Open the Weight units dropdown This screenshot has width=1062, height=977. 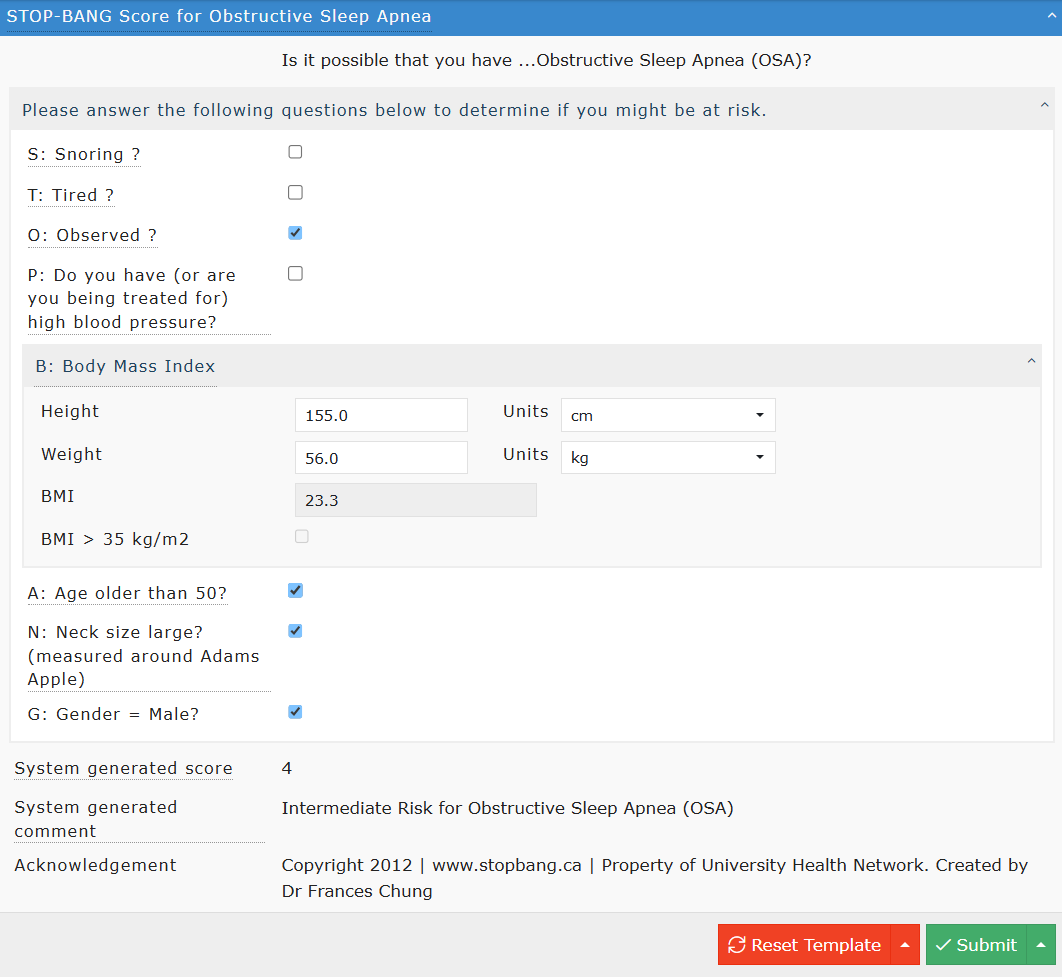pos(667,458)
